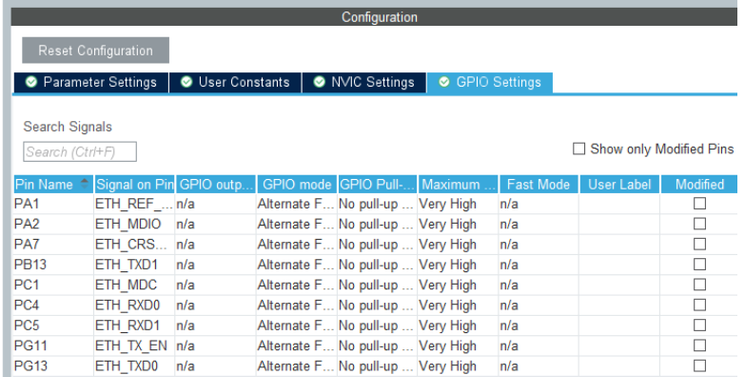Click green check icon on User Constants tab
The image size is (745, 377).
coord(186,82)
